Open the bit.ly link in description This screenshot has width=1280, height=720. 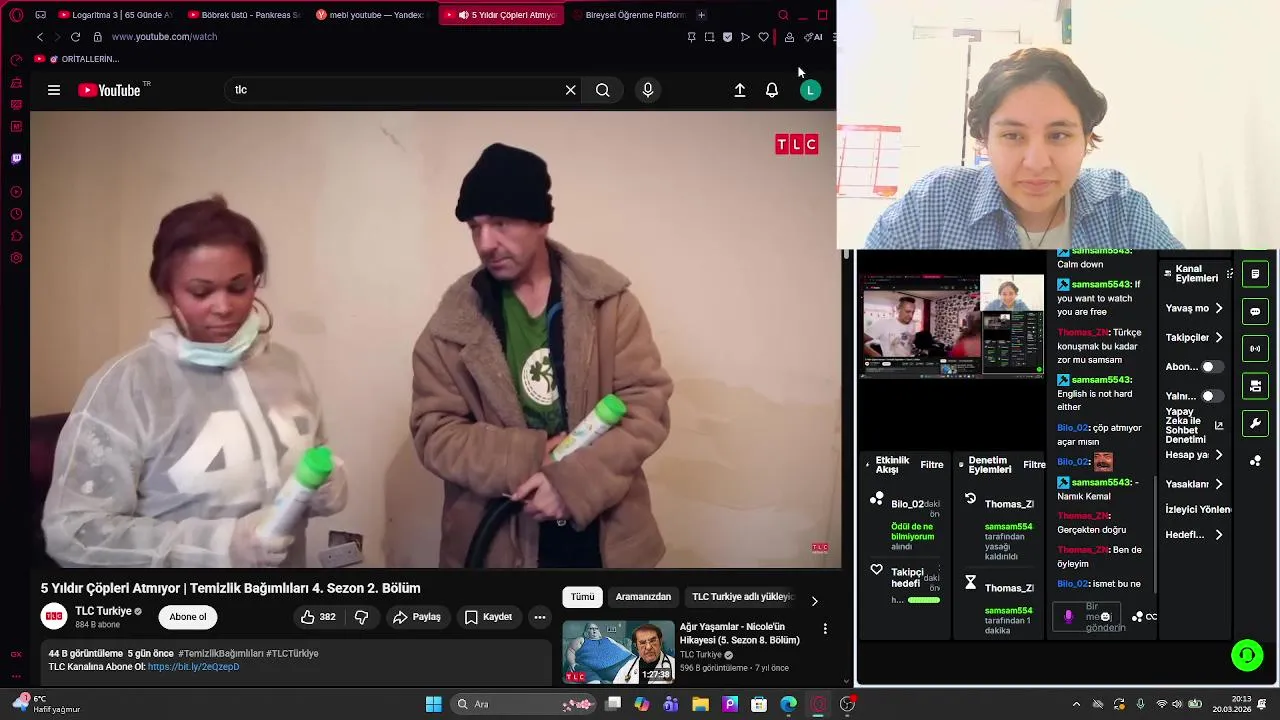(x=193, y=667)
